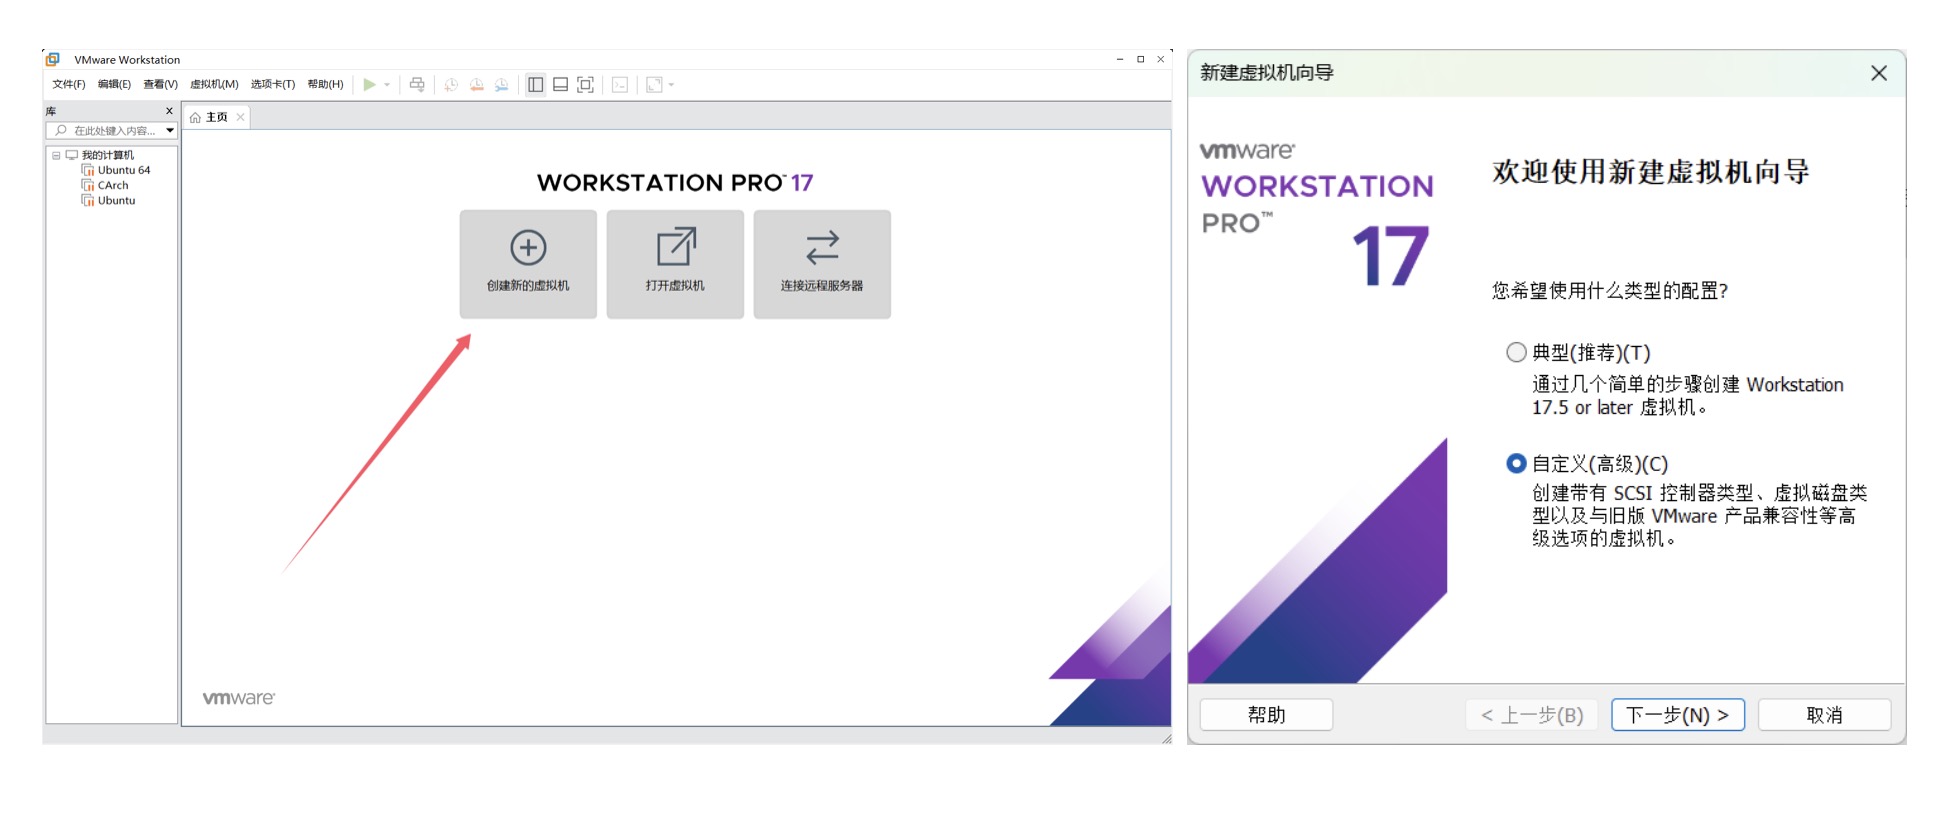Viewport: 1952px width, 816px height.
Task: Close the 主页 tab
Action: 240,117
